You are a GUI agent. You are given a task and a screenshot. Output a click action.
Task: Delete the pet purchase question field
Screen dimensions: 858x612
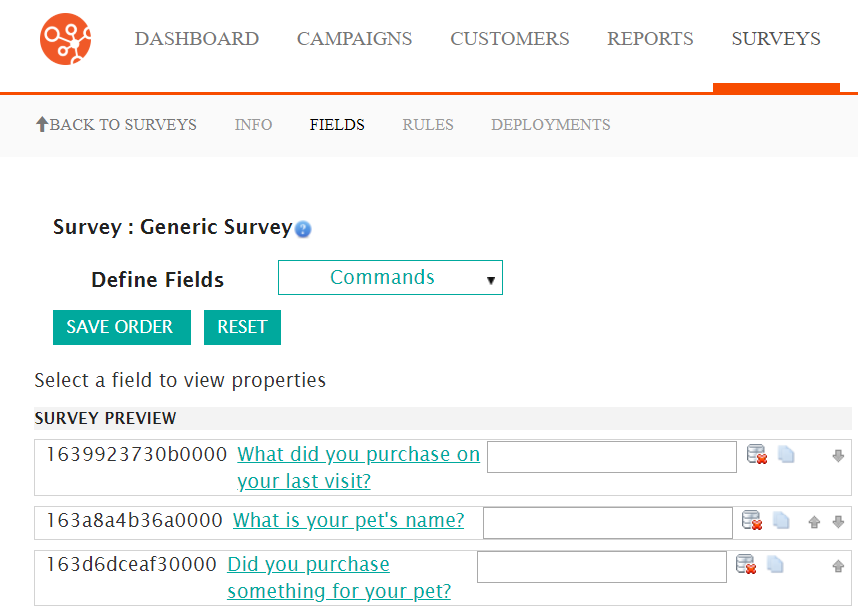746,564
